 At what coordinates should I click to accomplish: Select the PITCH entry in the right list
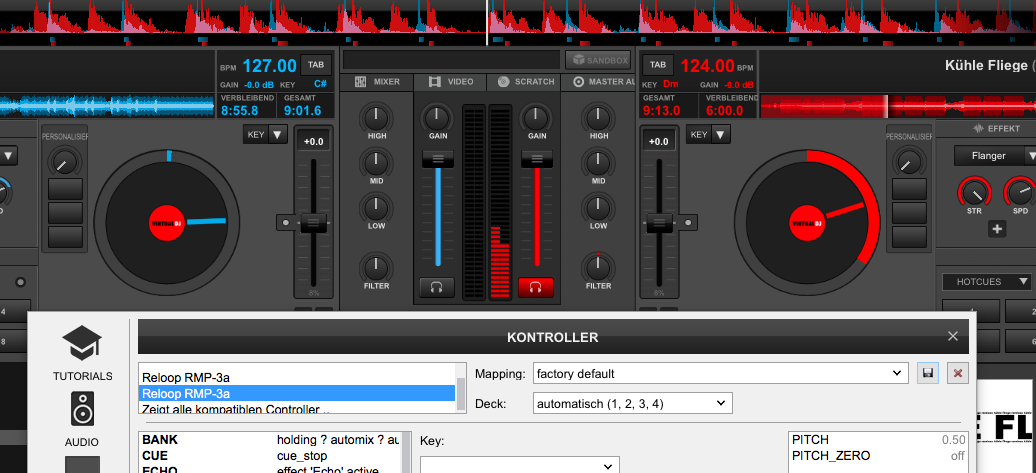click(x=878, y=440)
